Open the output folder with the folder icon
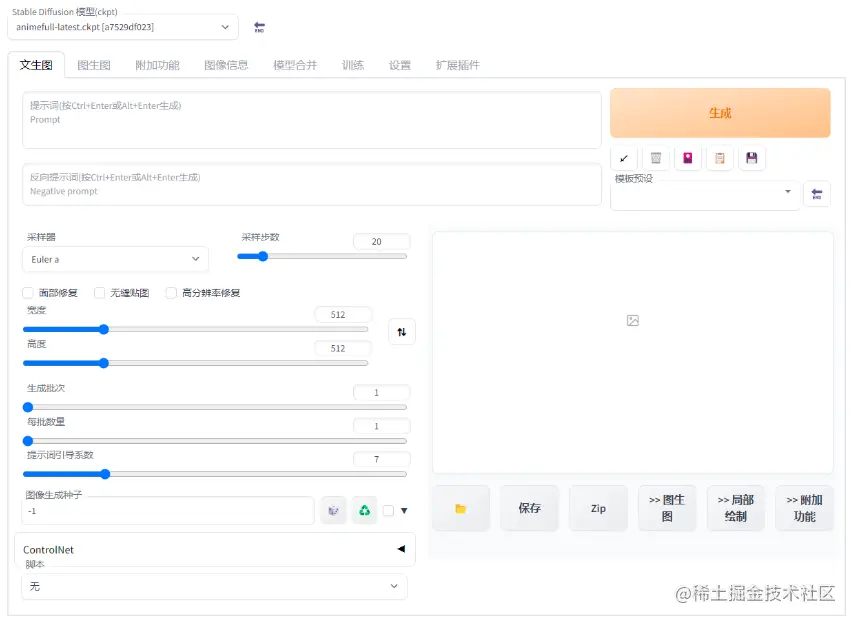854x622 pixels. [461, 508]
